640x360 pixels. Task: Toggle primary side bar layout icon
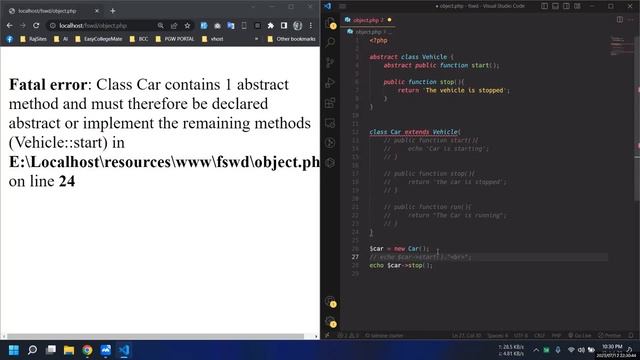point(544,6)
